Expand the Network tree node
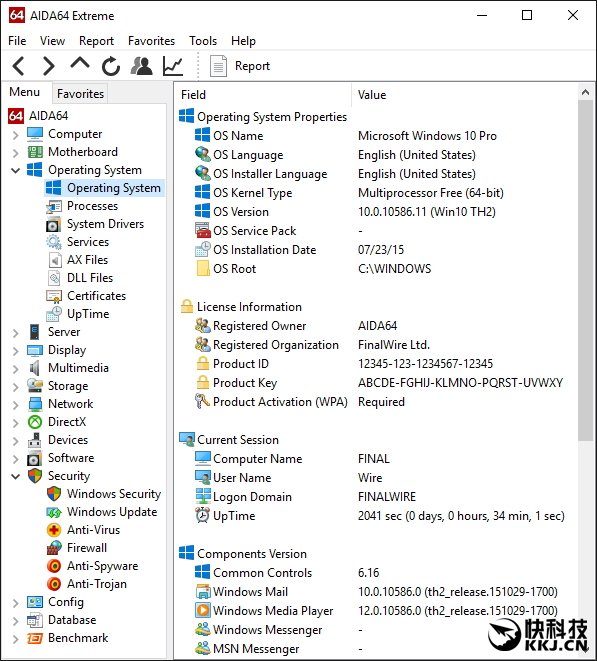The image size is (597, 661). [16, 405]
